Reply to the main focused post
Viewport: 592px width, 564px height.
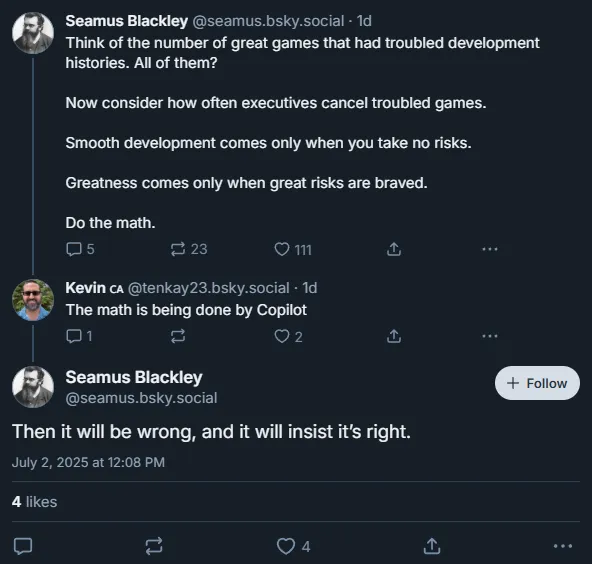point(23,546)
